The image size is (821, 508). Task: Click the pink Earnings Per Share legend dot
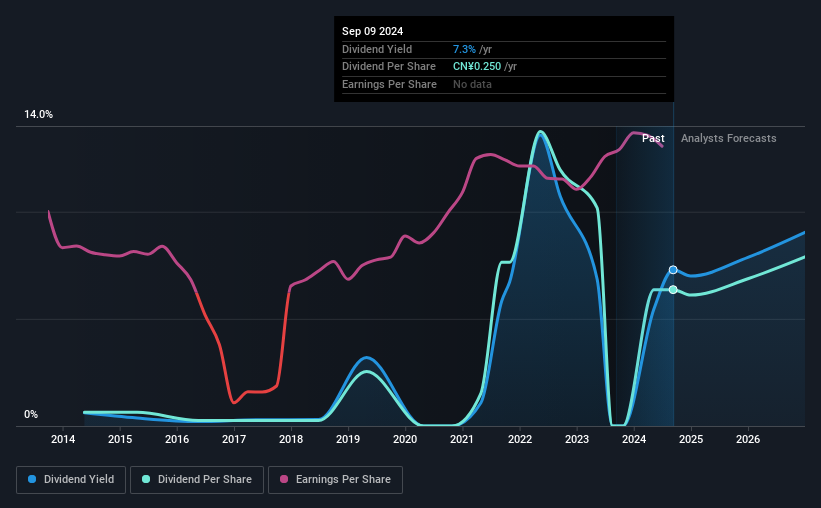coord(284,479)
